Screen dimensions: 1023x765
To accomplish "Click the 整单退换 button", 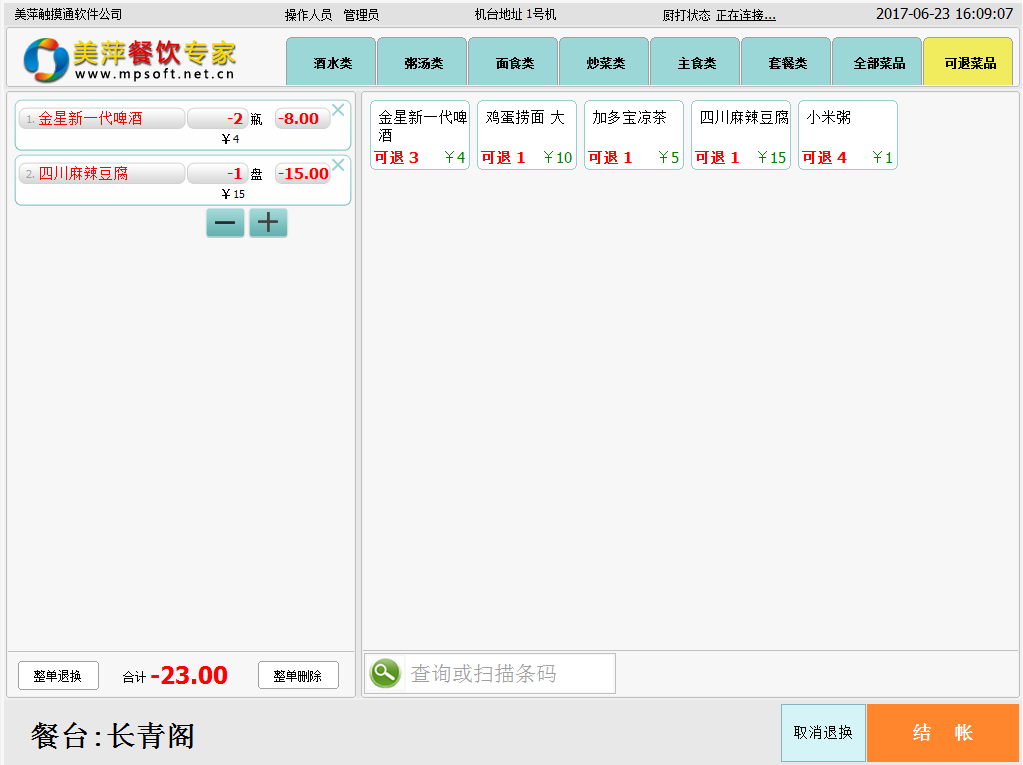I will pyautogui.click(x=58, y=676).
